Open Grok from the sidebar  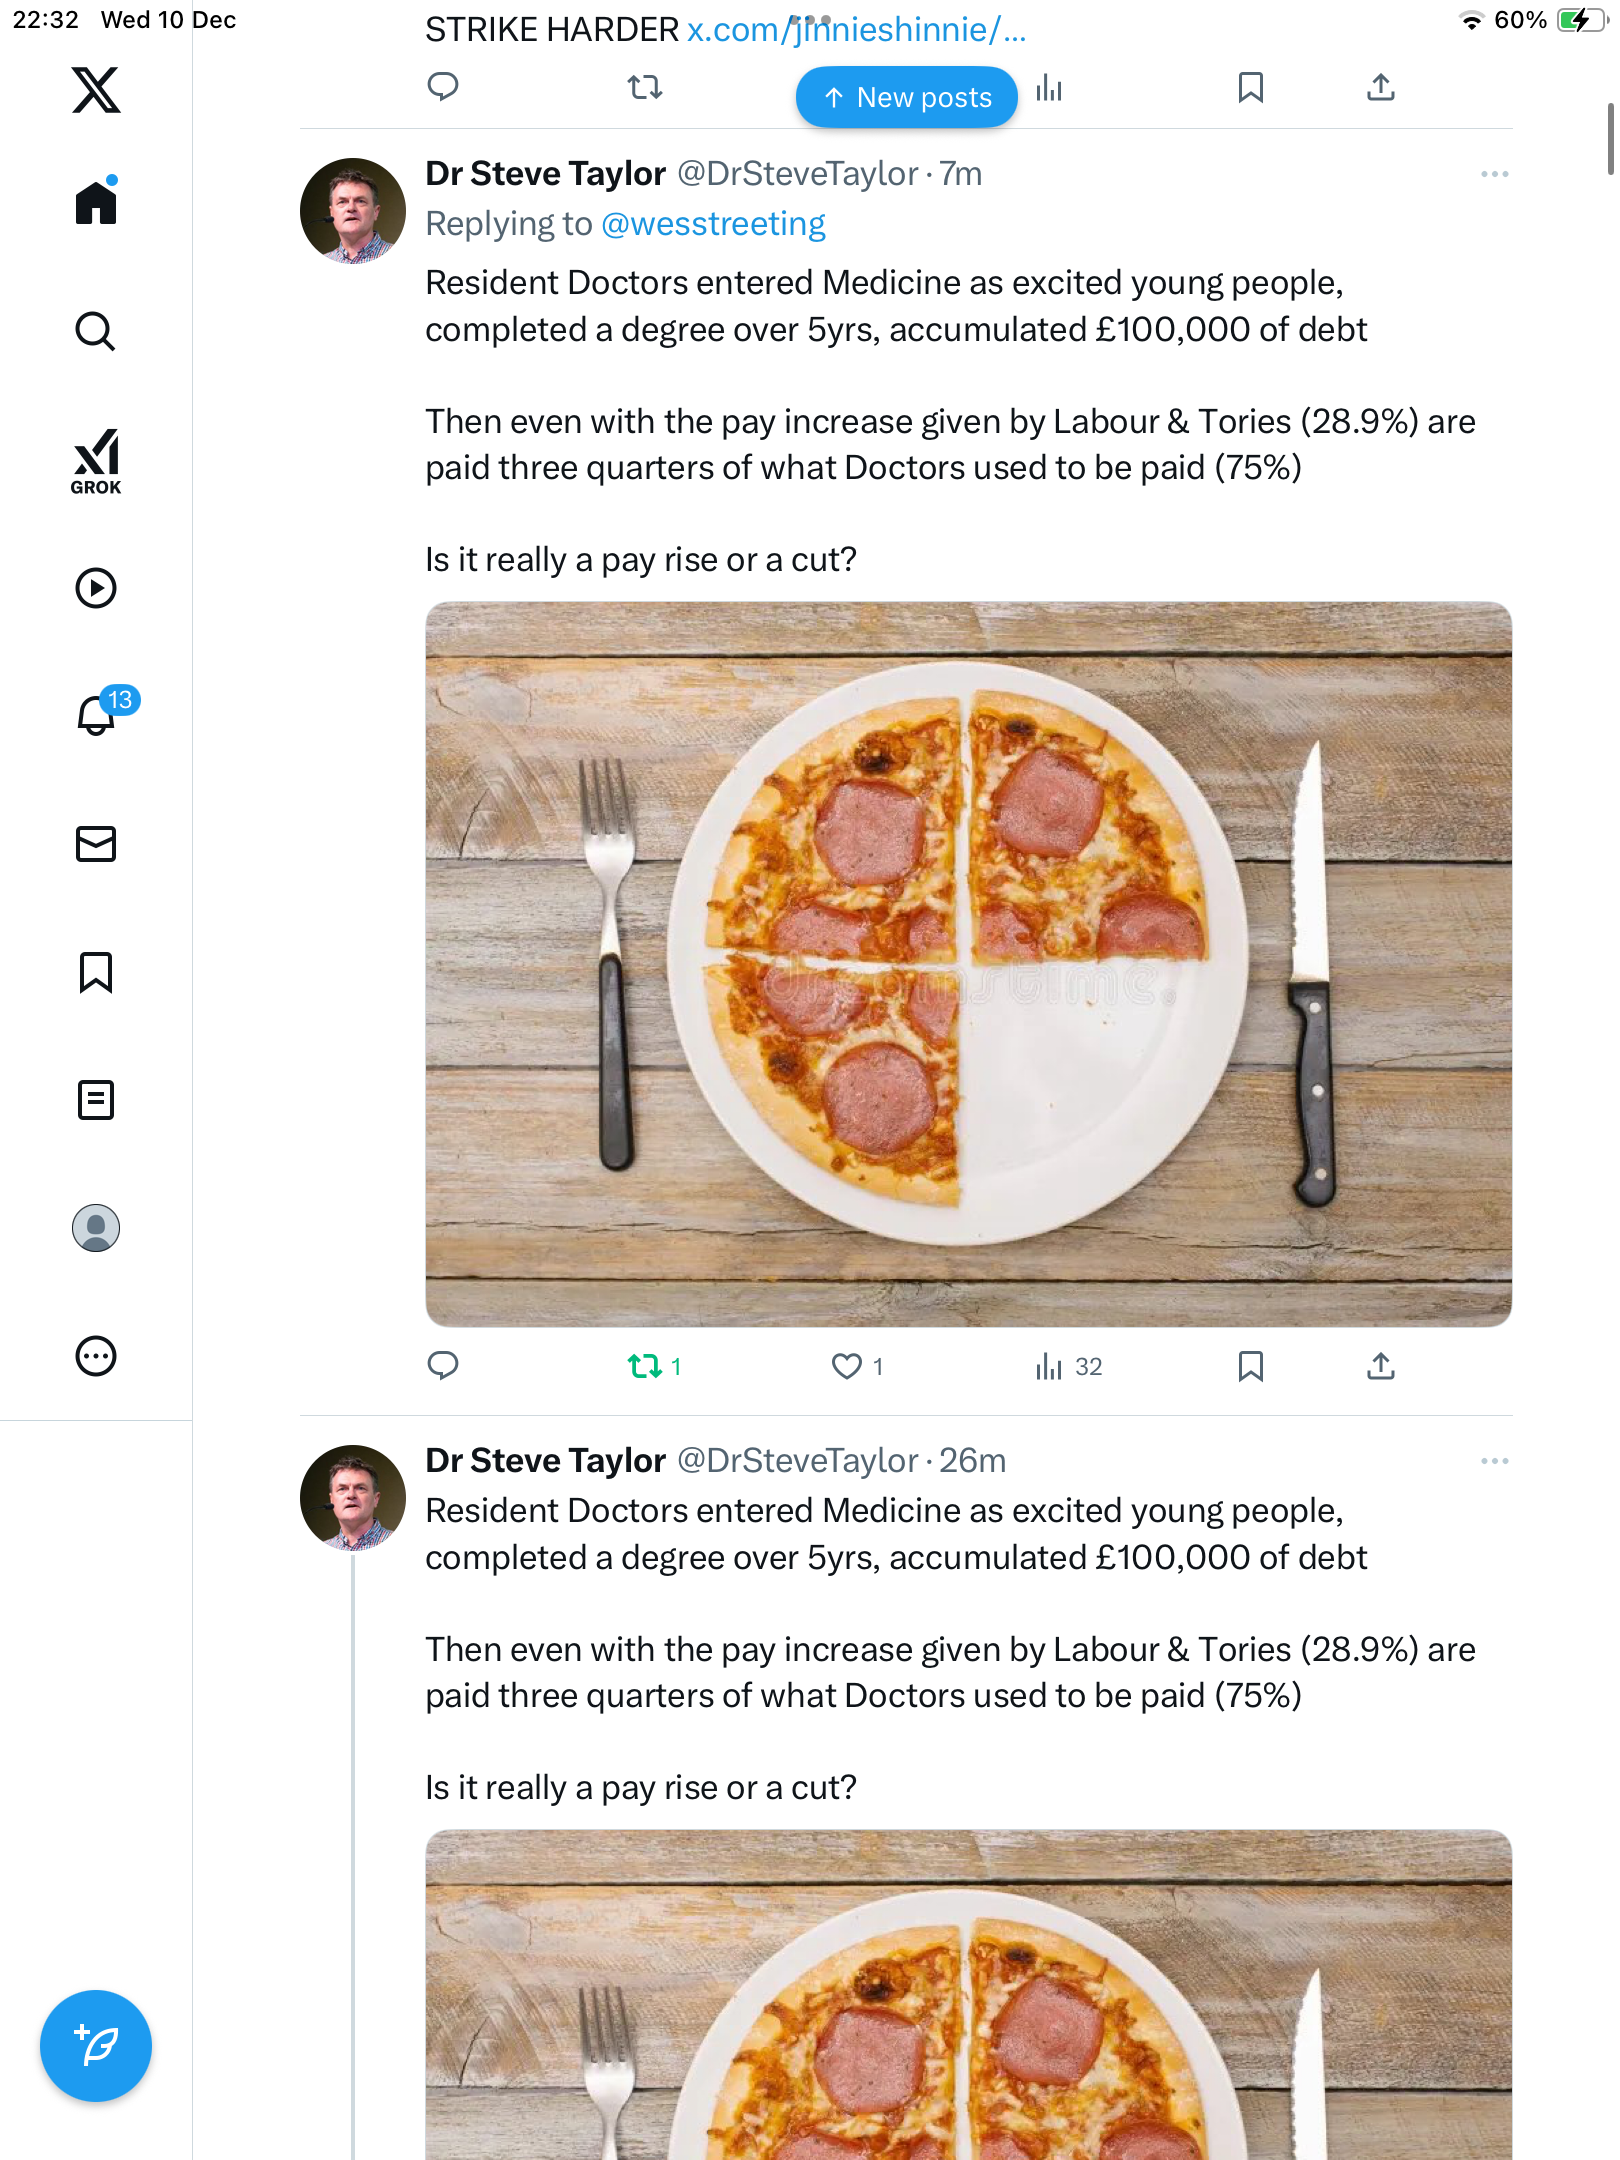(96, 461)
